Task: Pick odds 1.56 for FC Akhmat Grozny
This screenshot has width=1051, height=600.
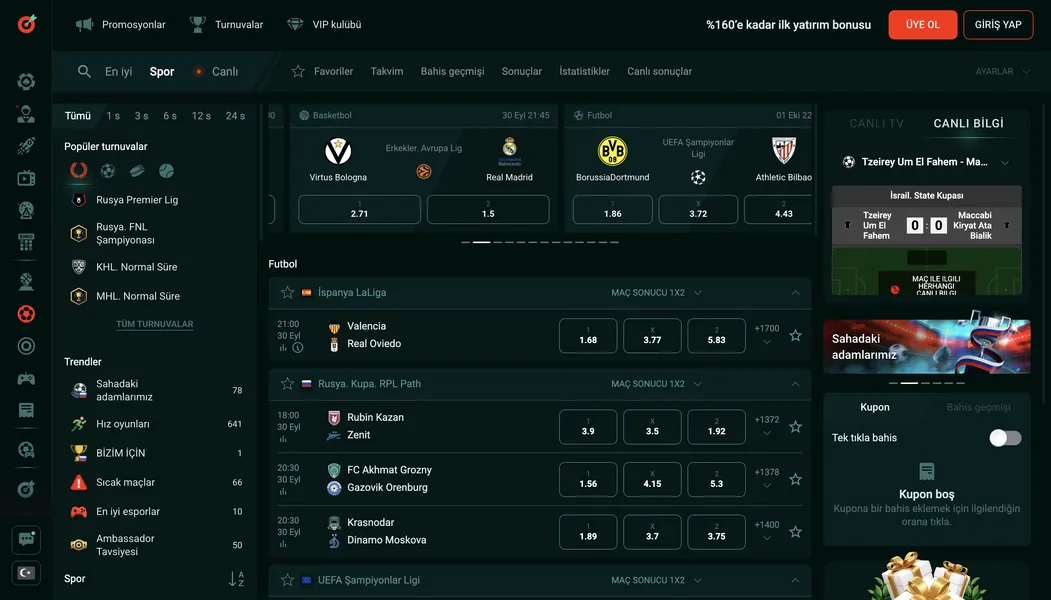Action: [x=588, y=478]
